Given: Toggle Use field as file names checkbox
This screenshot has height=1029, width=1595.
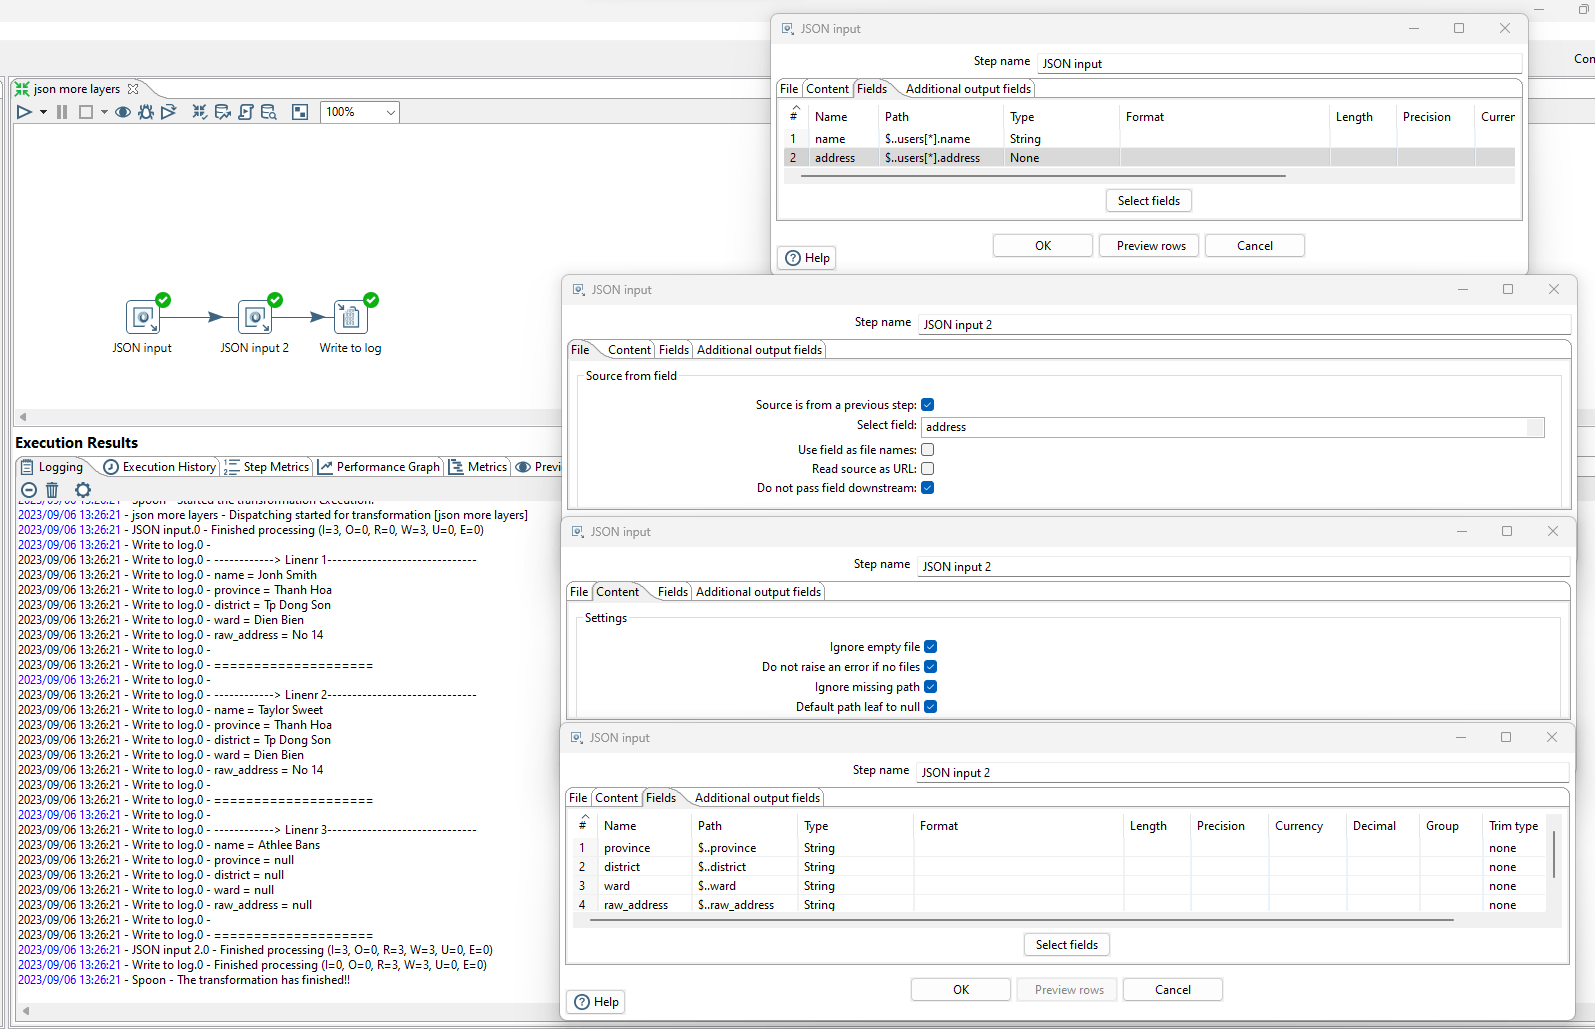Looking at the screenshot, I should (x=928, y=450).
